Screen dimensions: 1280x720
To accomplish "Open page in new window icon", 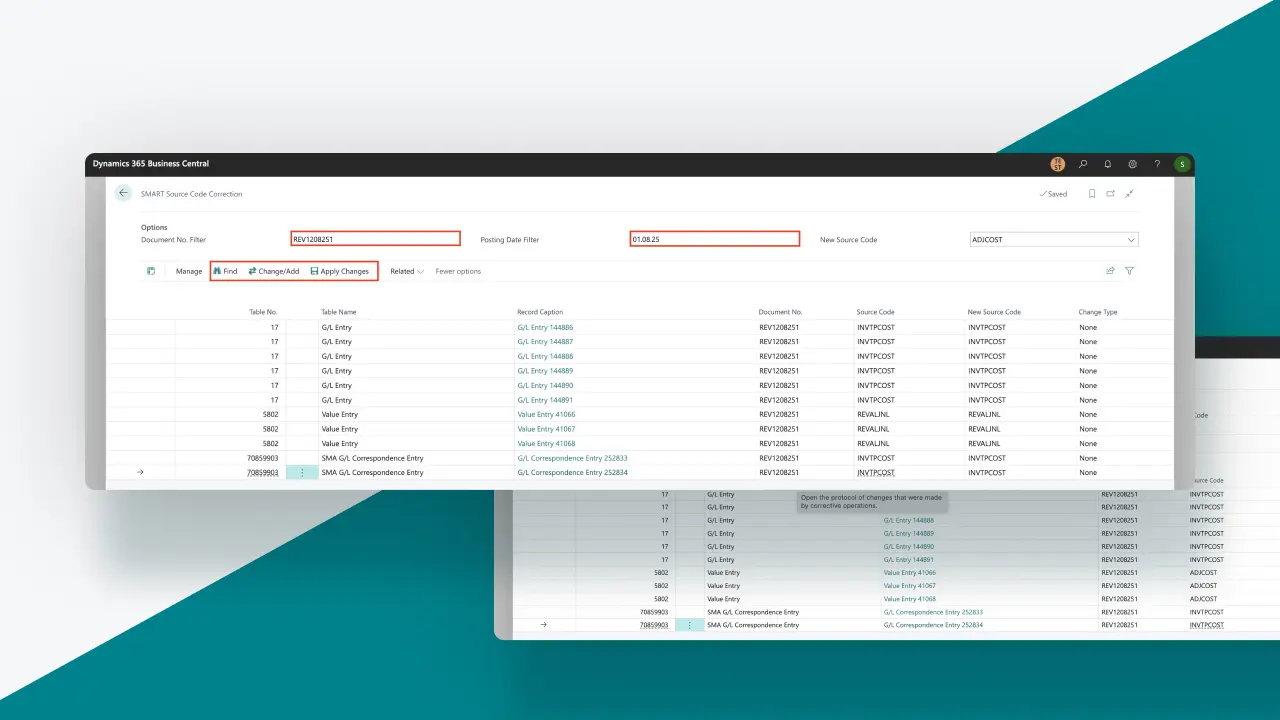I will tap(1110, 194).
